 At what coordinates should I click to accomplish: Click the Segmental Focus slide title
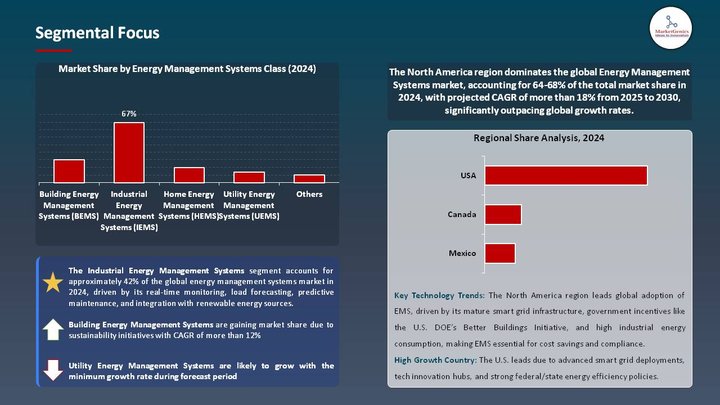click(x=97, y=33)
